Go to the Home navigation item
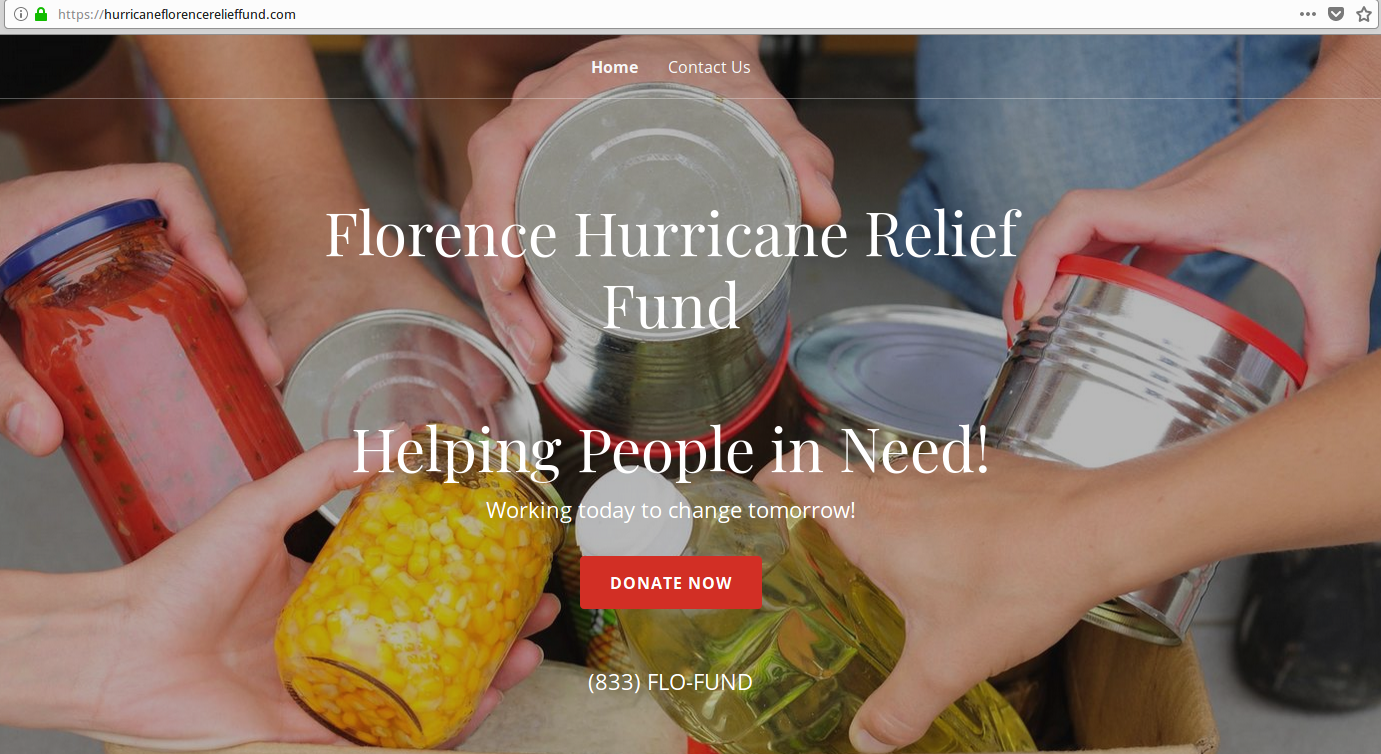Viewport: 1381px width, 754px height. pos(614,67)
